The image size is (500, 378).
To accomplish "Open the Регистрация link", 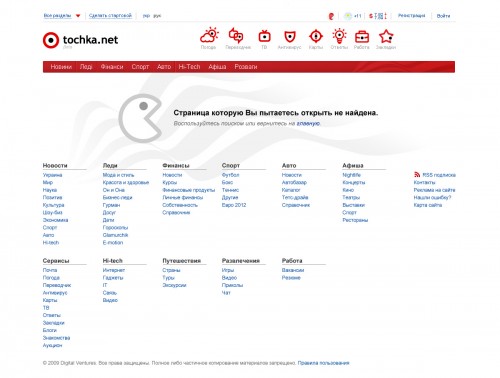I will [x=412, y=16].
